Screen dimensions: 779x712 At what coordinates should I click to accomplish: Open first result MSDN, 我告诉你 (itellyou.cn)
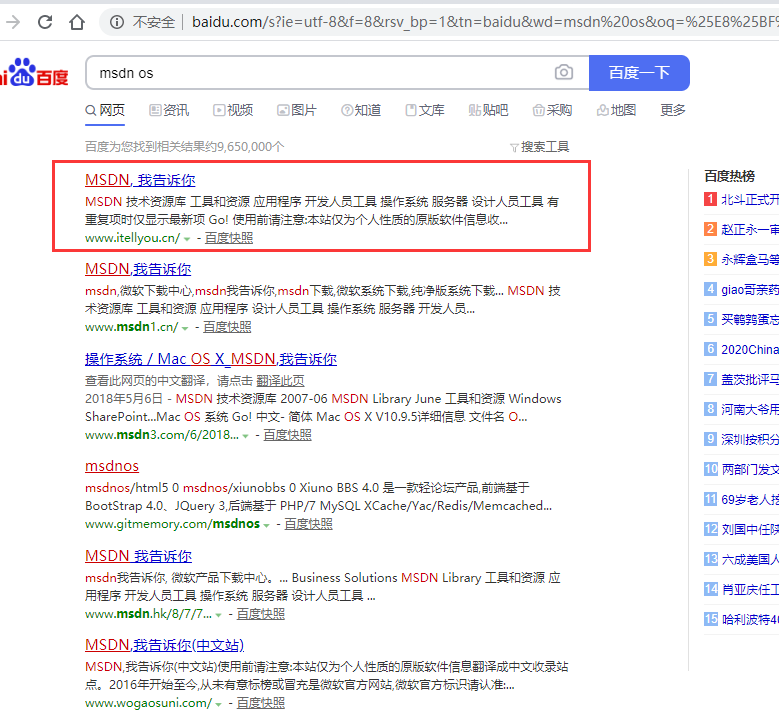pos(140,180)
